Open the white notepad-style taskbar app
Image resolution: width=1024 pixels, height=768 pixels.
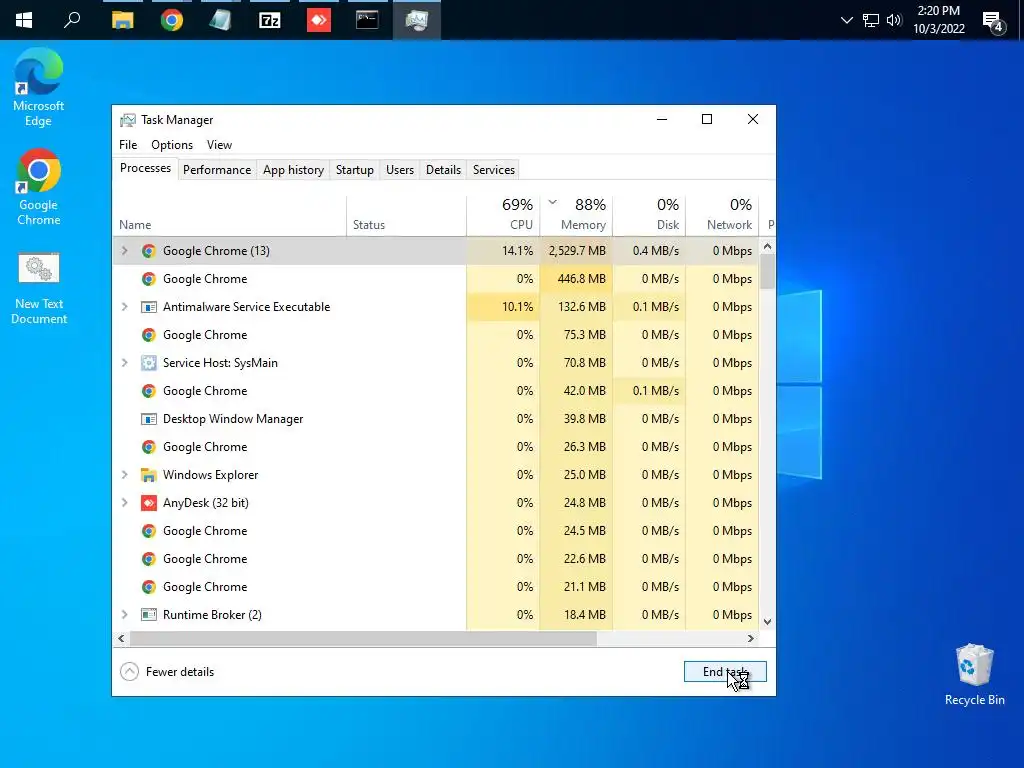click(x=221, y=20)
